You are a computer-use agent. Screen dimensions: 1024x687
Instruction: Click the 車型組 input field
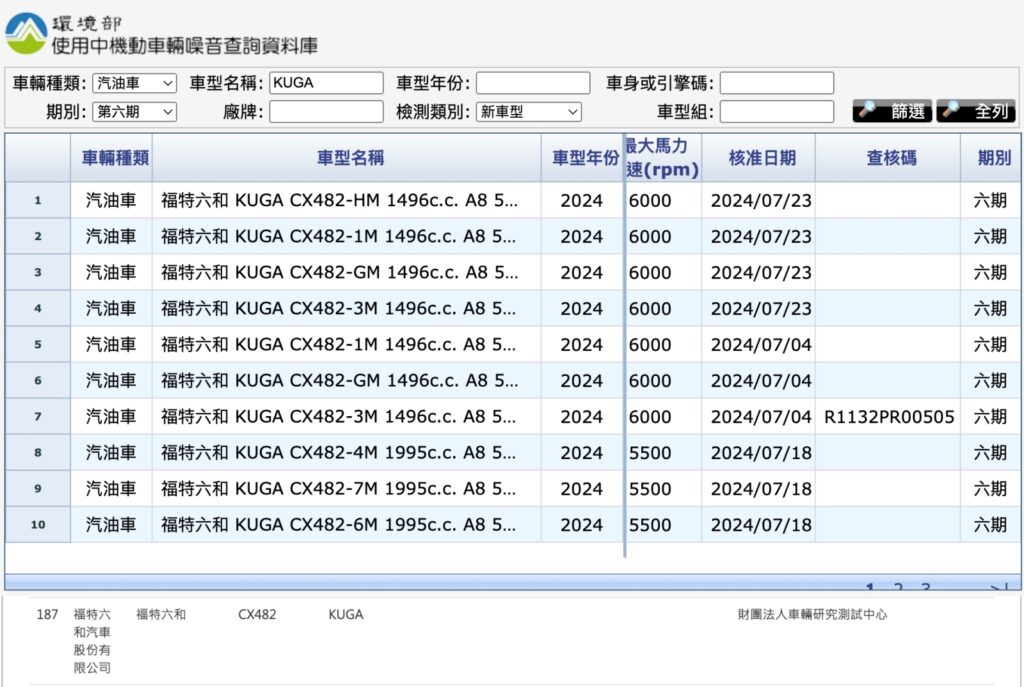coord(776,112)
